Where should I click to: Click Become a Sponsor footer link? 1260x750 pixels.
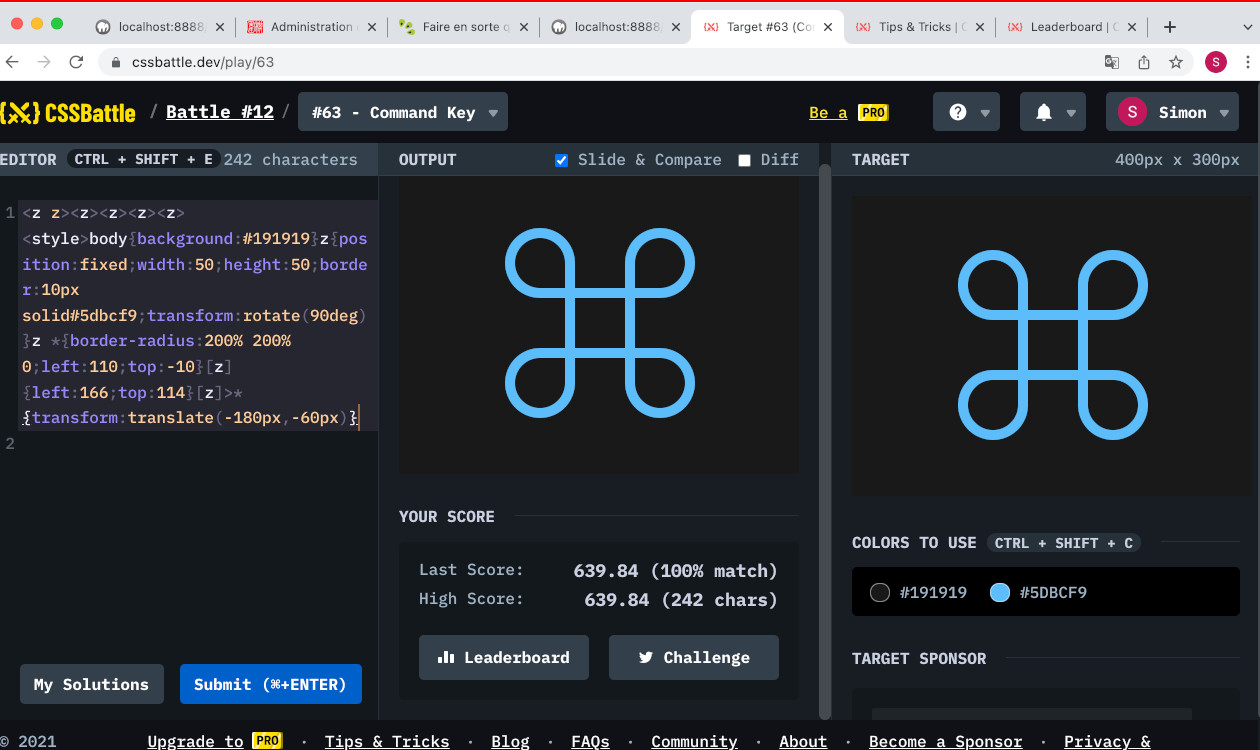946,741
